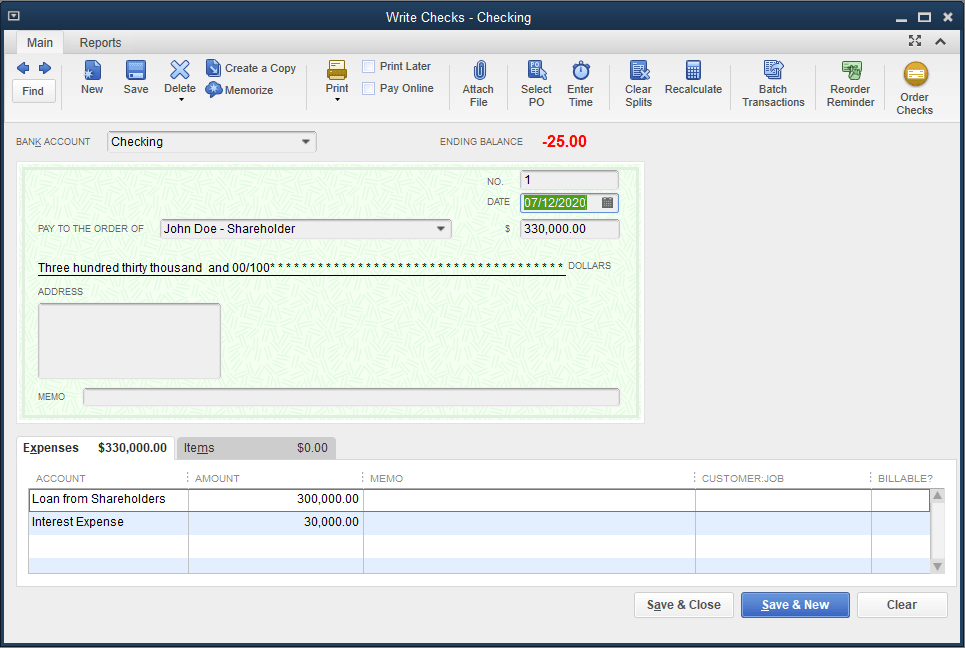Switch to the Reports tab
965x648 pixels.
click(x=100, y=43)
